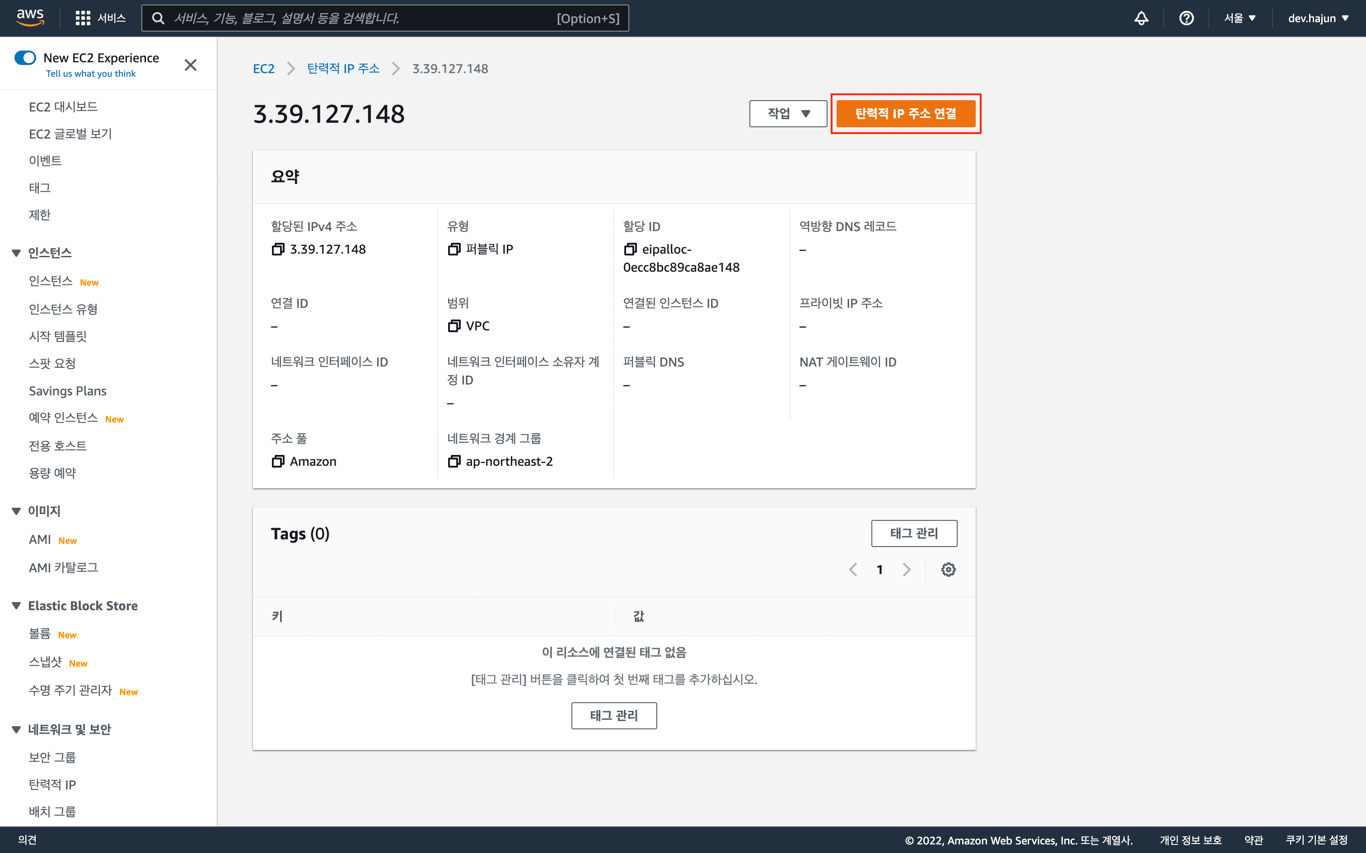
Task: Click 쿠키 기본 설정 footer link
Action: click(x=1317, y=840)
